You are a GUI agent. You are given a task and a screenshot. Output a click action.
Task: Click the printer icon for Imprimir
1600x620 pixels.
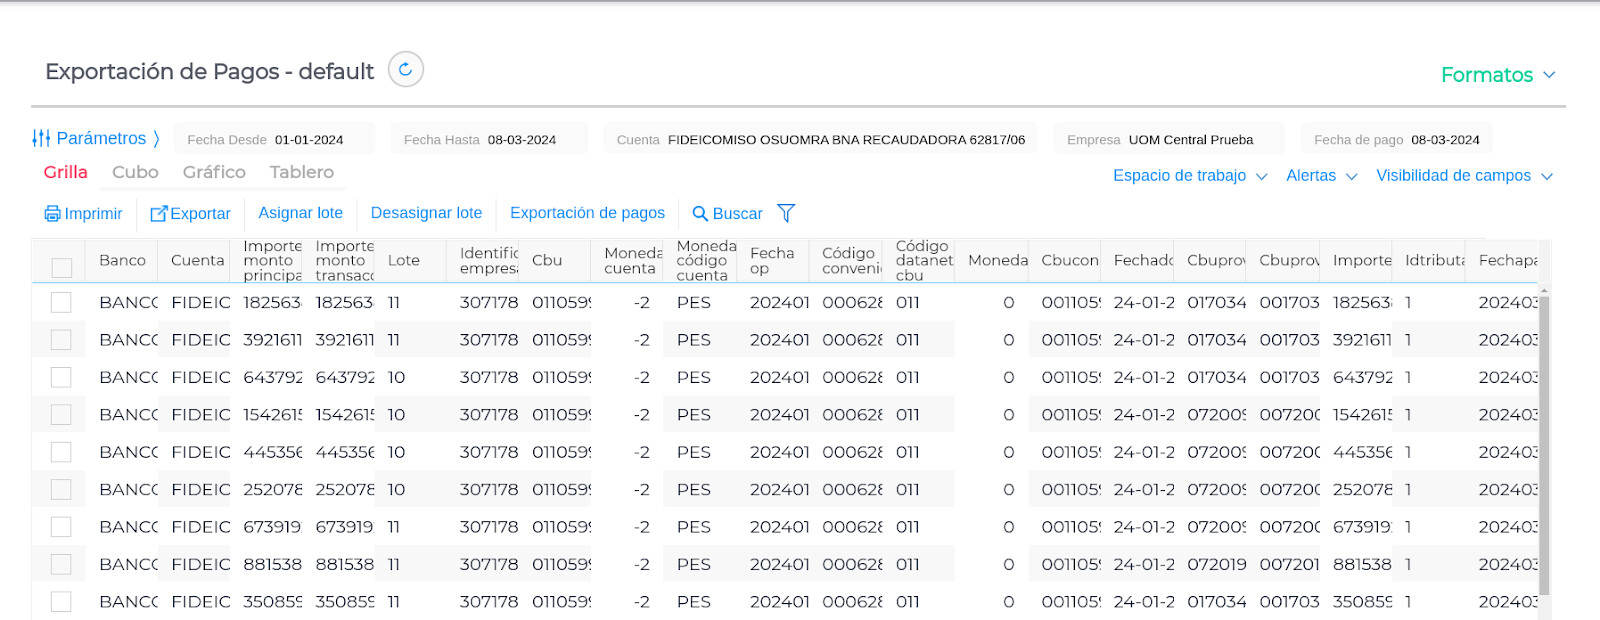tap(52, 214)
